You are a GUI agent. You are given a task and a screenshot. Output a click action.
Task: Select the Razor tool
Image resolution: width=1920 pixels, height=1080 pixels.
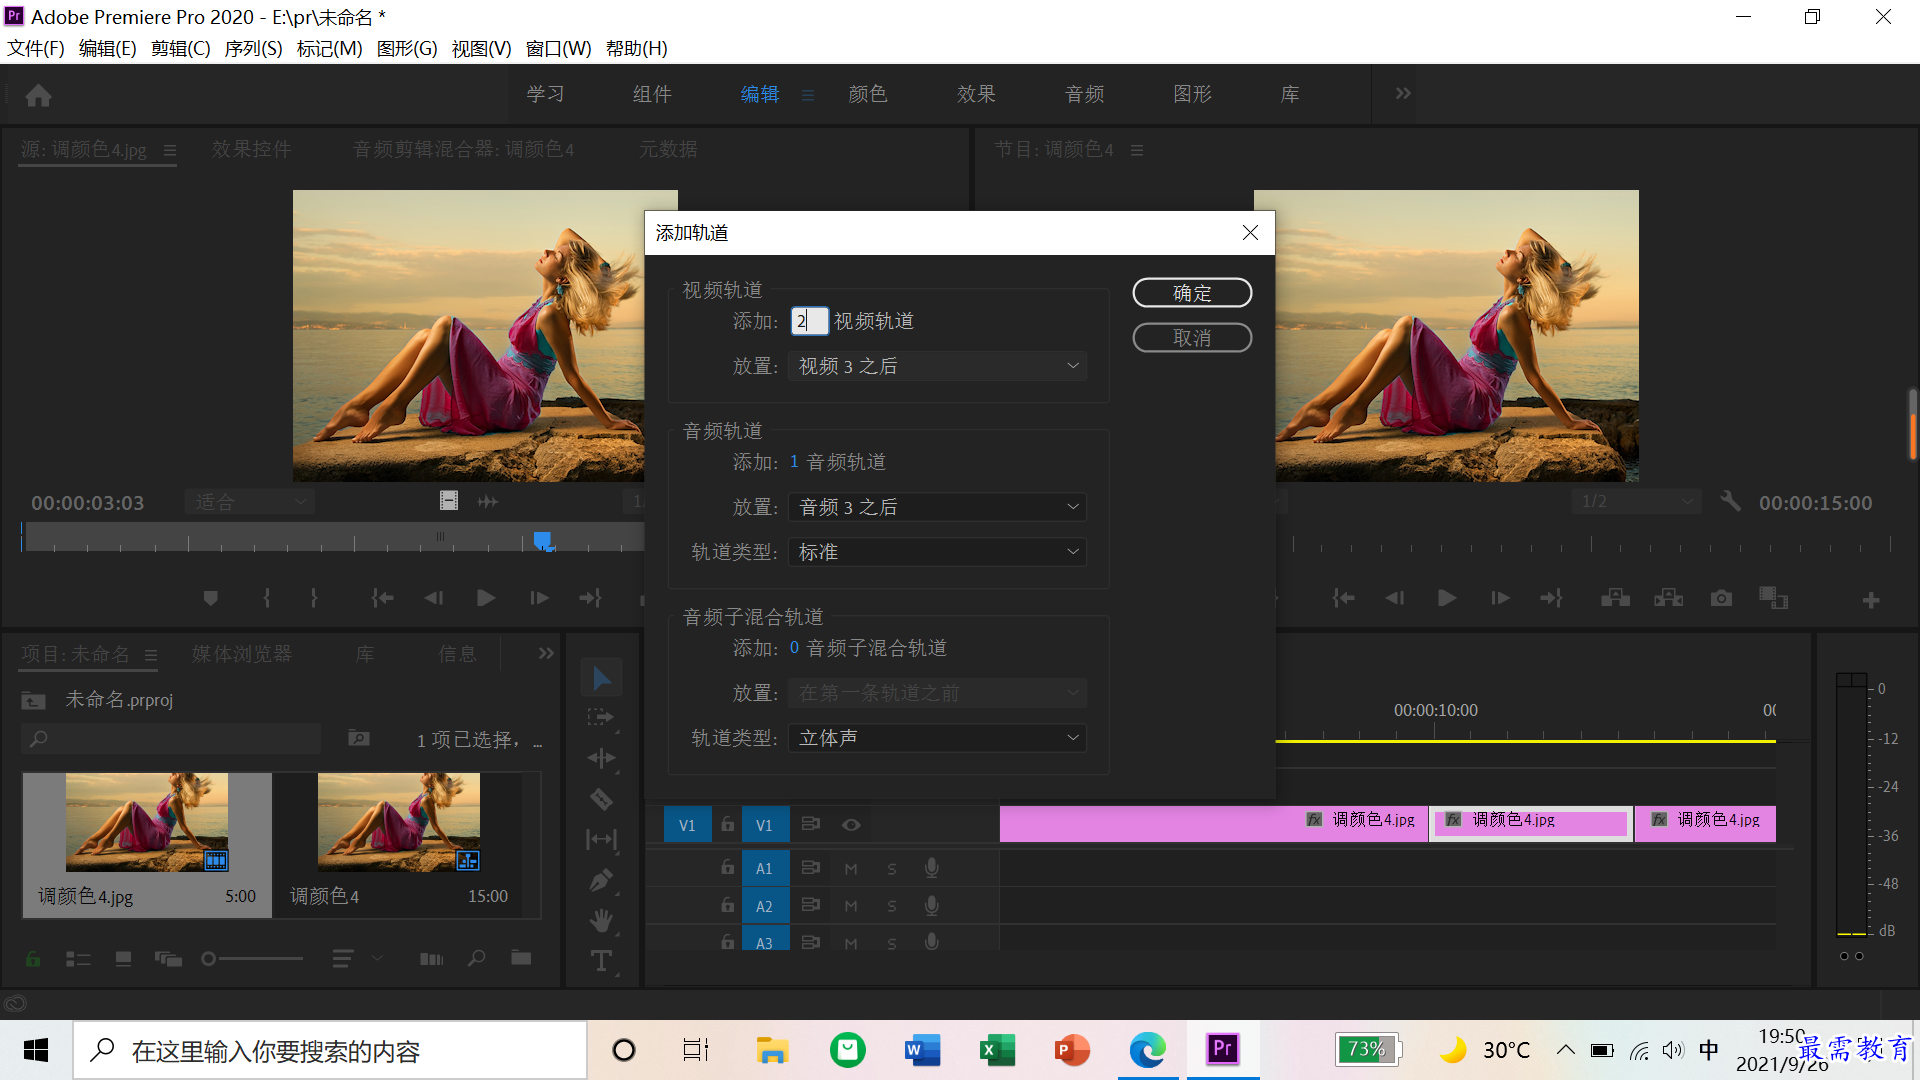601,799
